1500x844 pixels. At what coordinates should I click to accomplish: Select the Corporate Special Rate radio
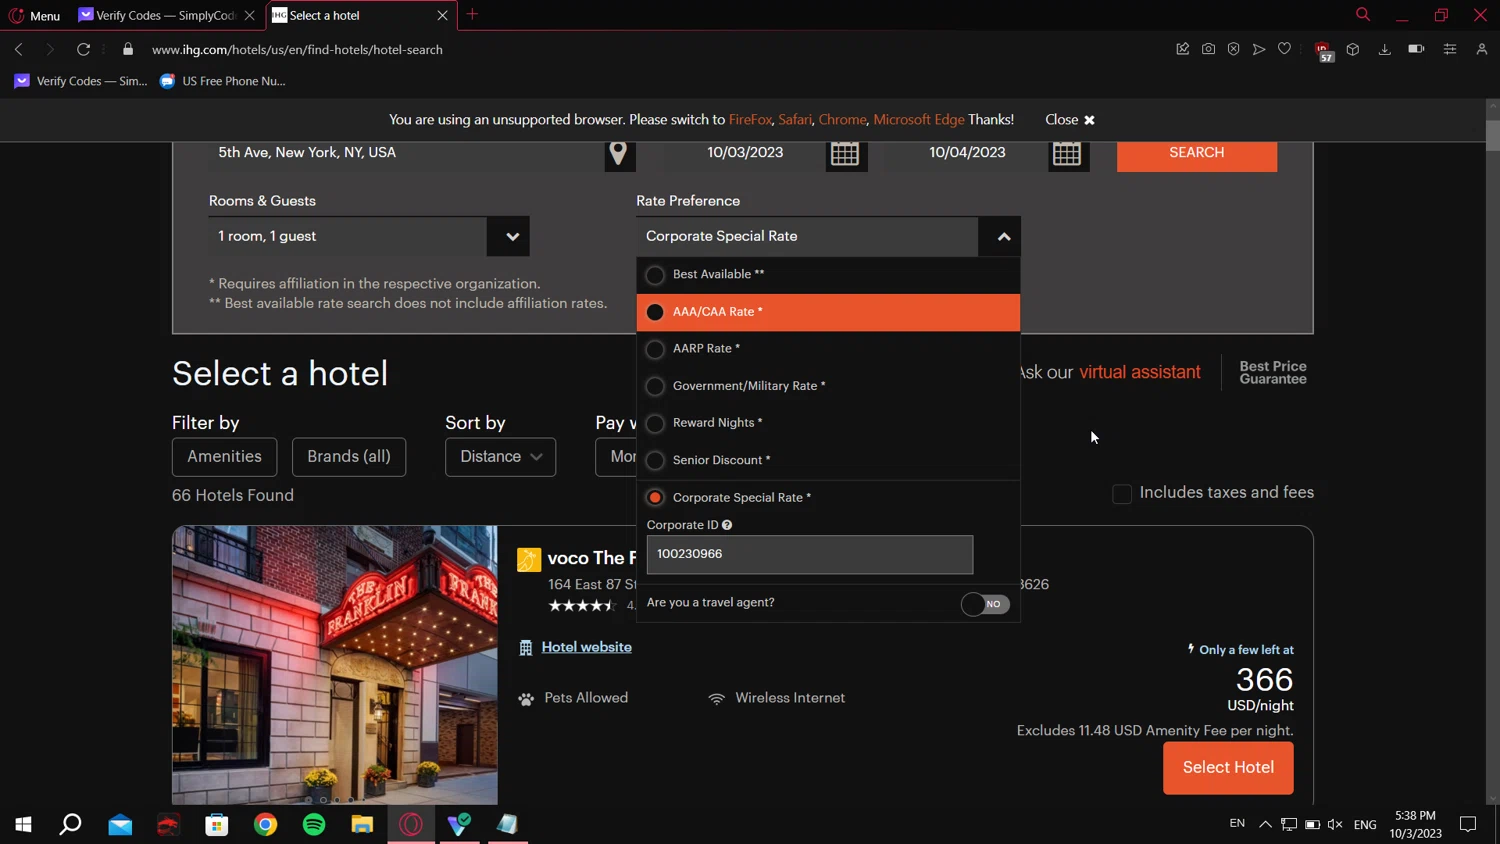pos(655,497)
